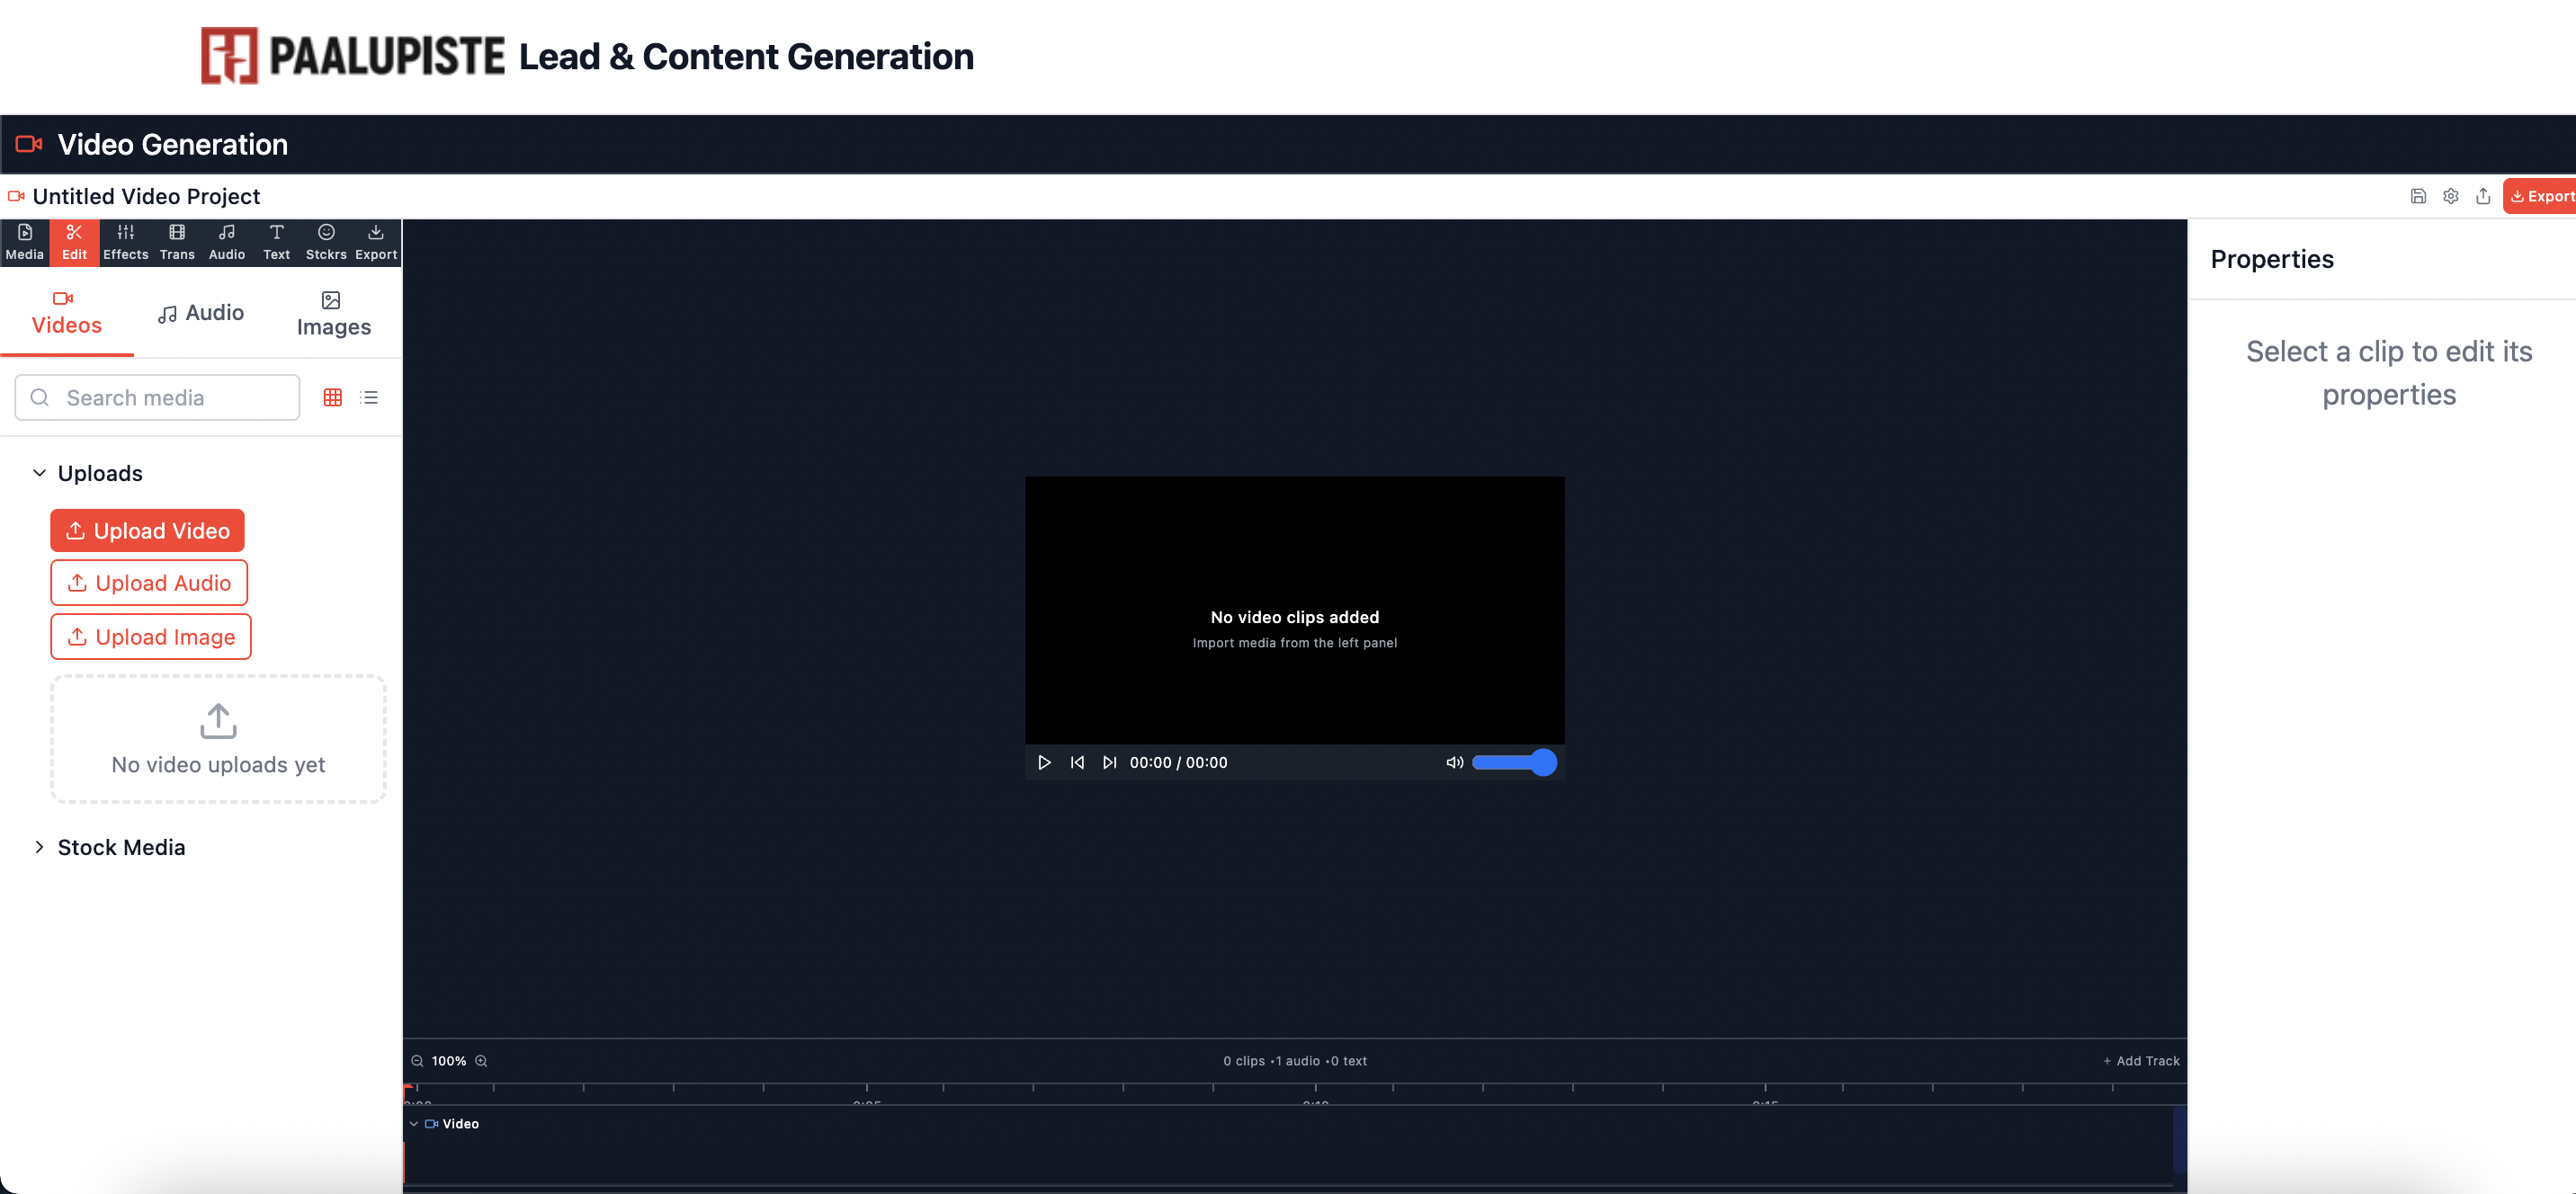The height and width of the screenshot is (1194, 2576).
Task: Switch to the Videos media tab
Action: point(67,313)
